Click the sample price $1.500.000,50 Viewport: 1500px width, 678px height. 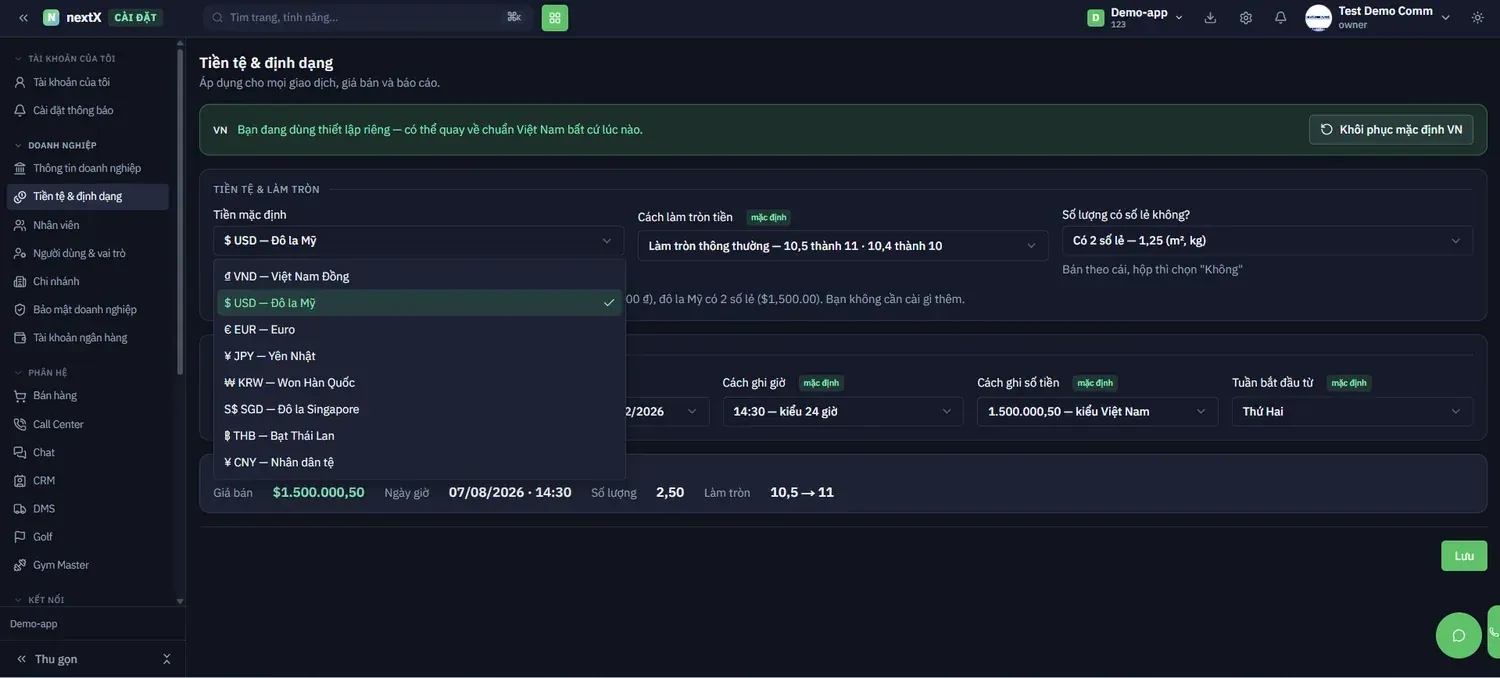pyautogui.click(x=318, y=492)
